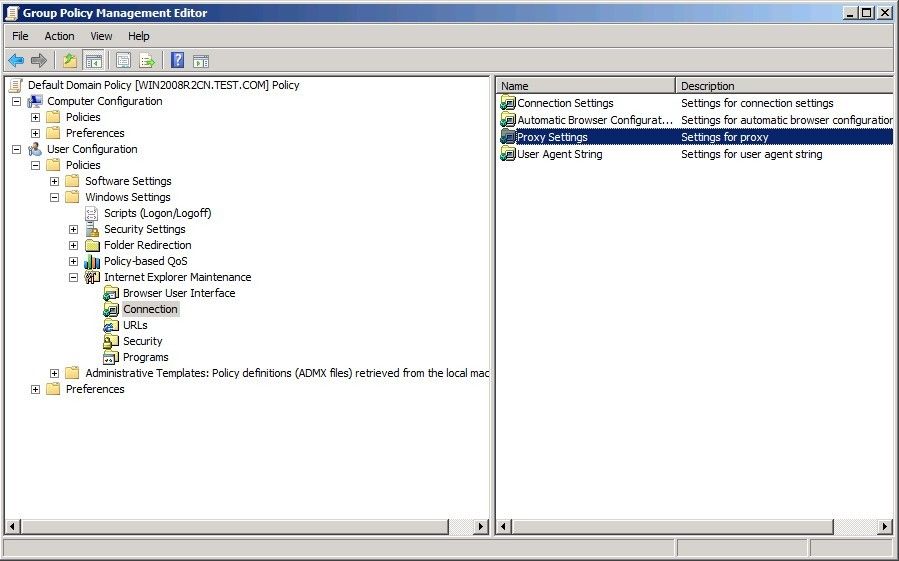Collapse the Internet Explorer Maintenance node
The height and width of the screenshot is (561, 899).
73,277
